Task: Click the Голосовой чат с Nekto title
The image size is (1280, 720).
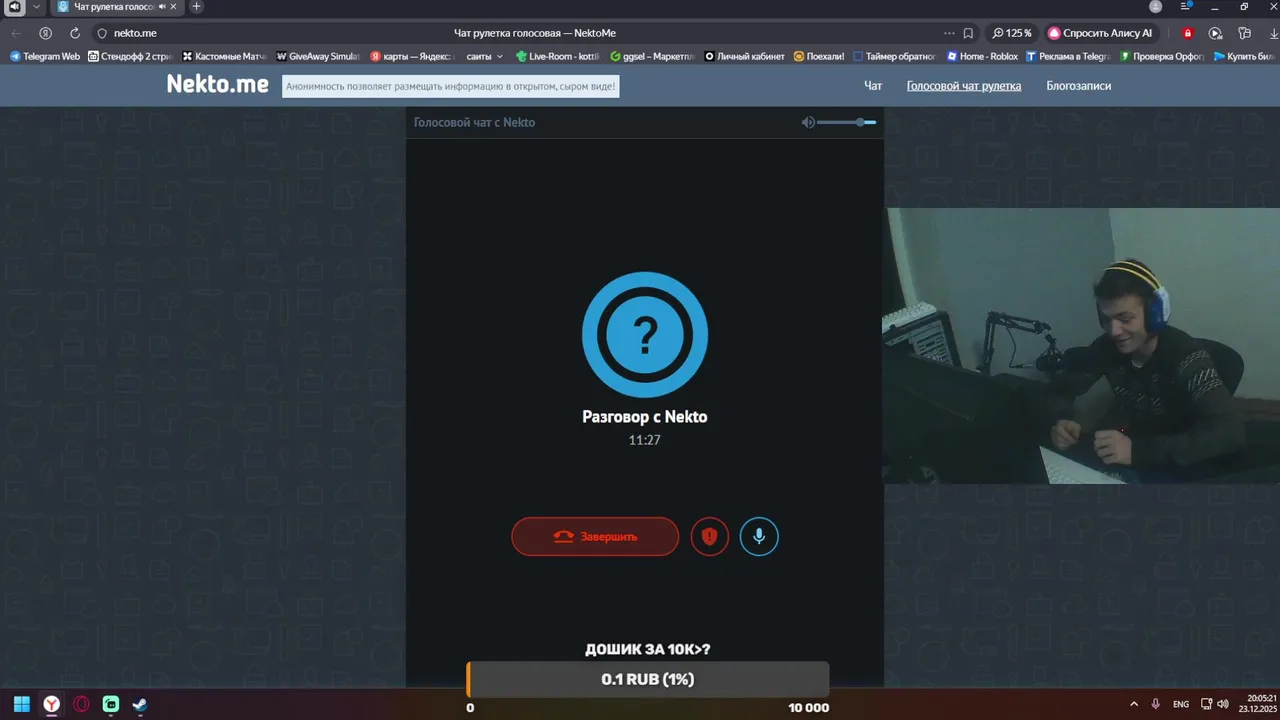Action: coord(475,122)
